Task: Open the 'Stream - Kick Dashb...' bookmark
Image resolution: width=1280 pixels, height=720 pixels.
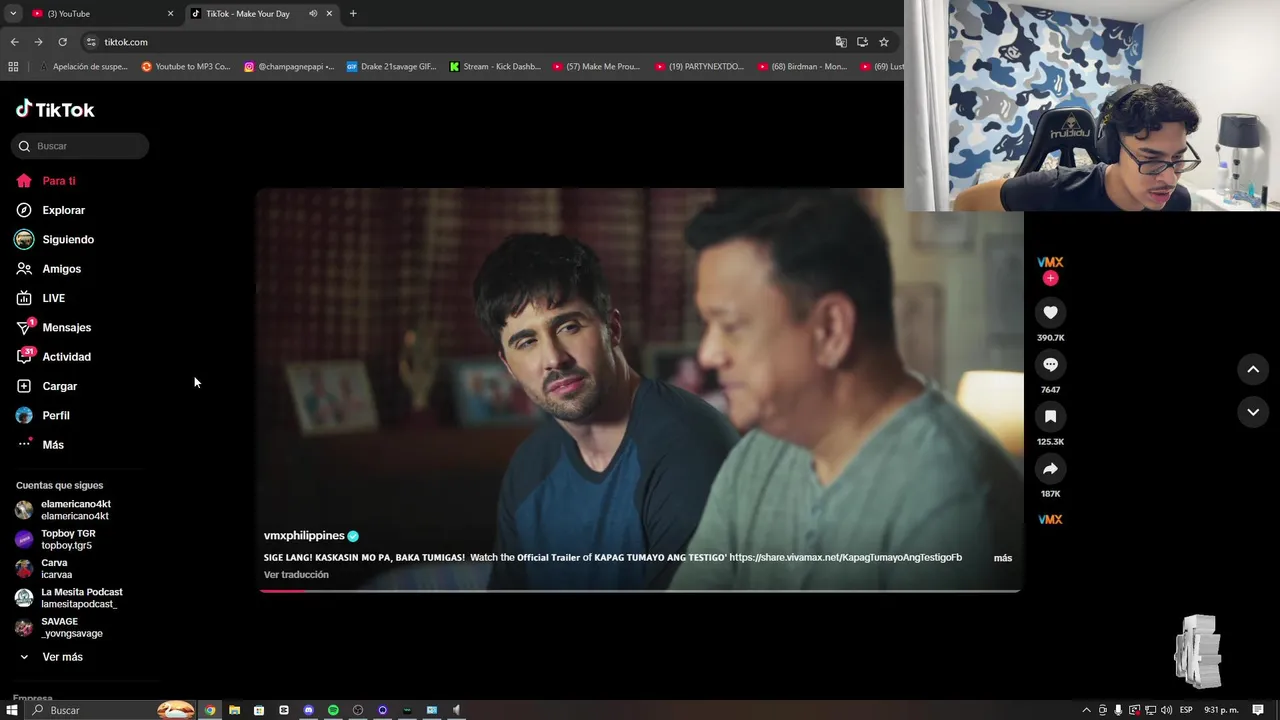Action: tap(495, 67)
